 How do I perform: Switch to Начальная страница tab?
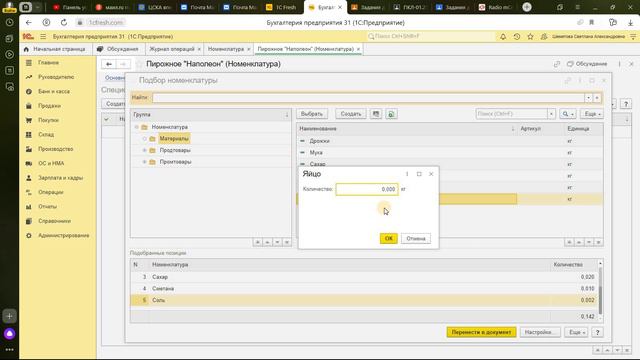pos(55,49)
